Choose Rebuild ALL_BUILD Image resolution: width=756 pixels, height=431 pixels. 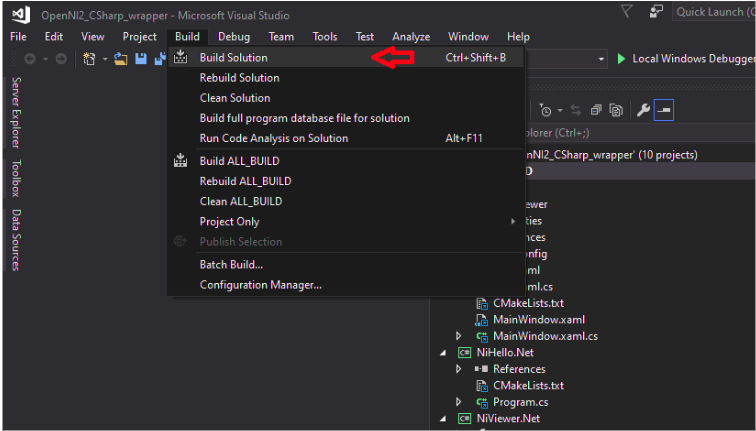coord(346,181)
